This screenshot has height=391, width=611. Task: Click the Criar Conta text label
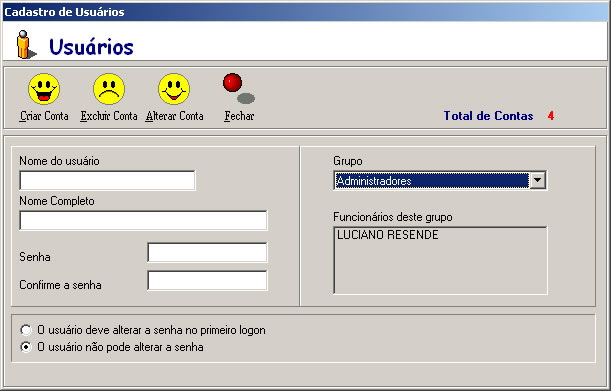coord(44,116)
